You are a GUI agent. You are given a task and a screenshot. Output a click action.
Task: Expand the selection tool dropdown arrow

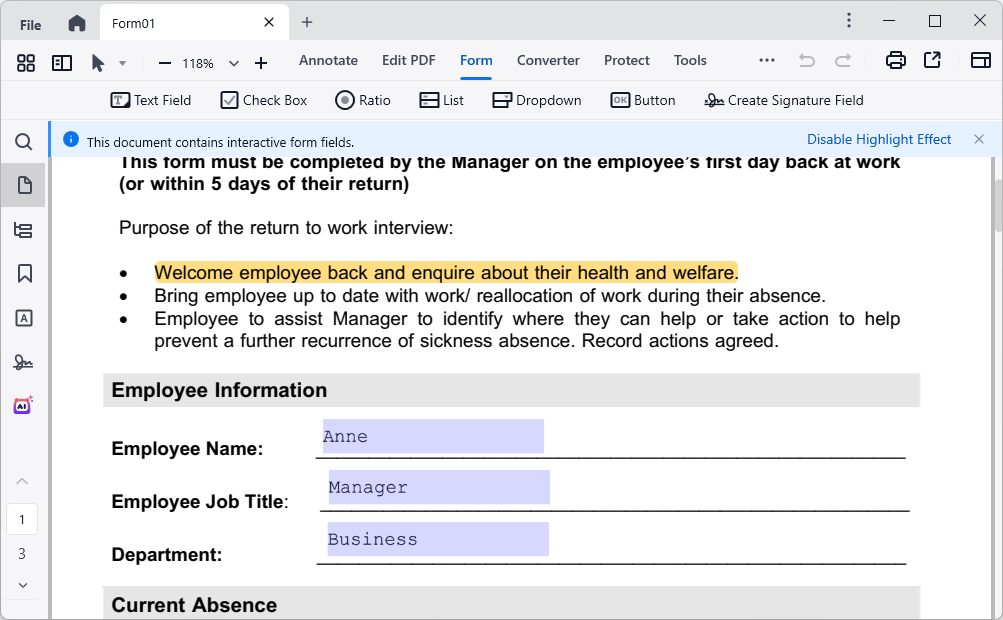[123, 62]
